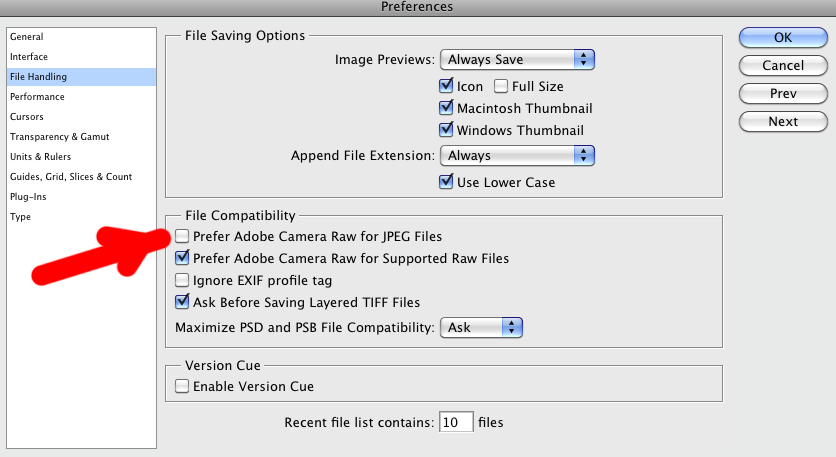Open Maximize PSD and PSB Compatibility dropdown
This screenshot has width=836, height=457.
pos(481,327)
